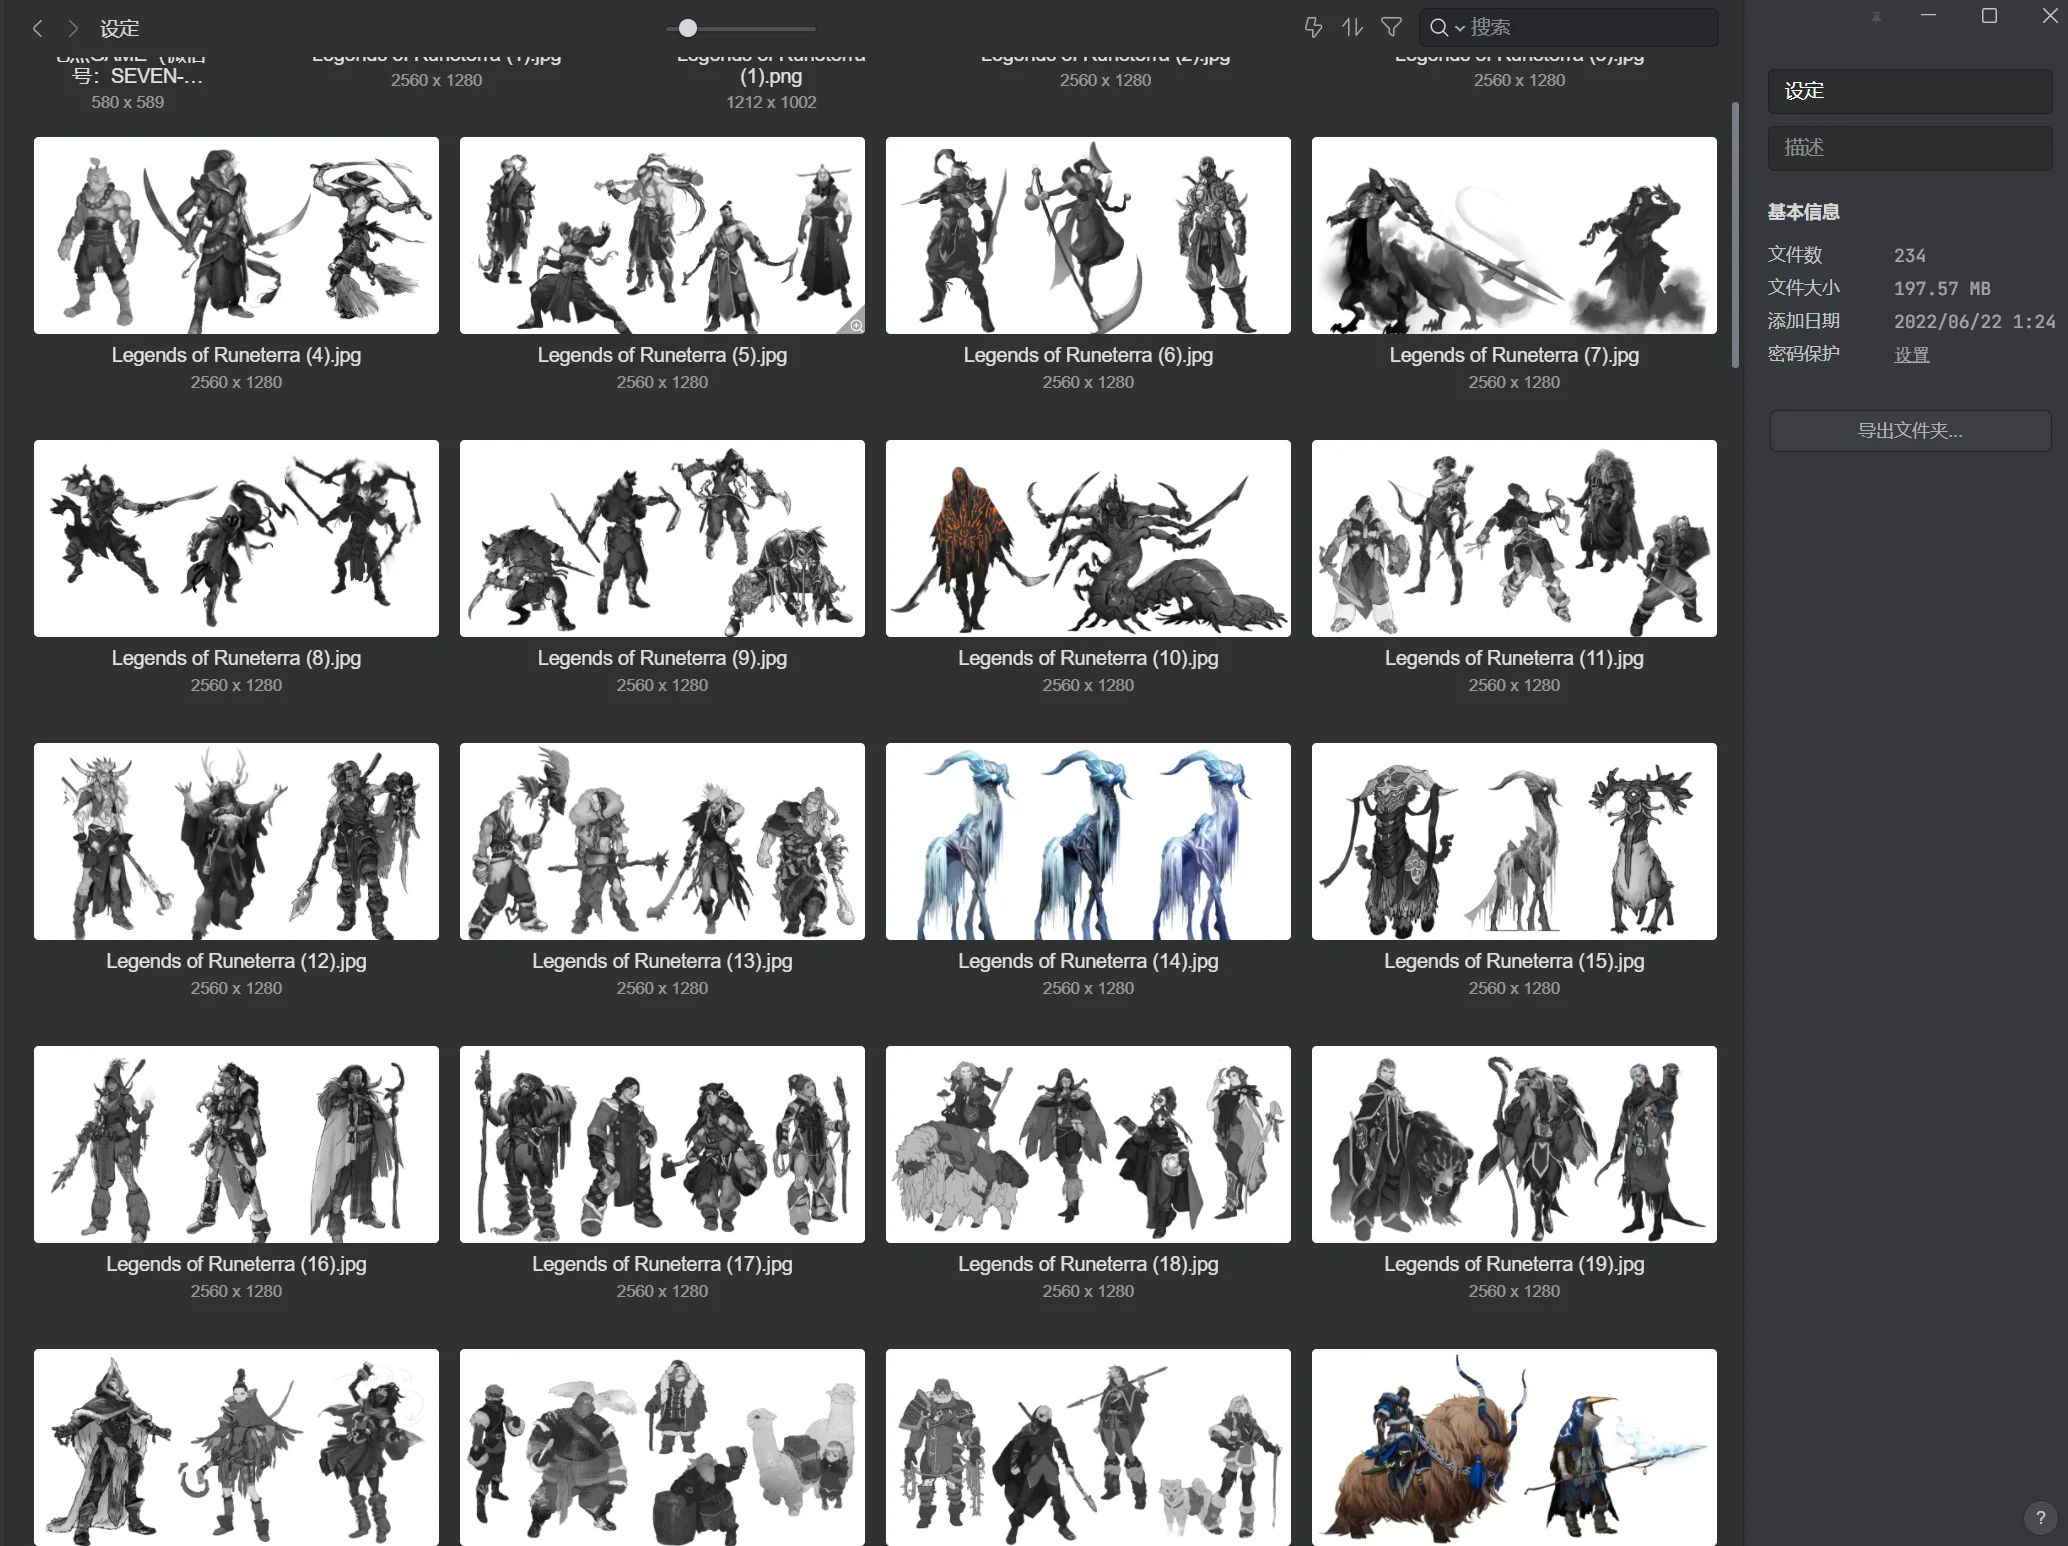Click the 描述 description field
The width and height of the screenshot is (2068, 1546).
[x=1910, y=148]
